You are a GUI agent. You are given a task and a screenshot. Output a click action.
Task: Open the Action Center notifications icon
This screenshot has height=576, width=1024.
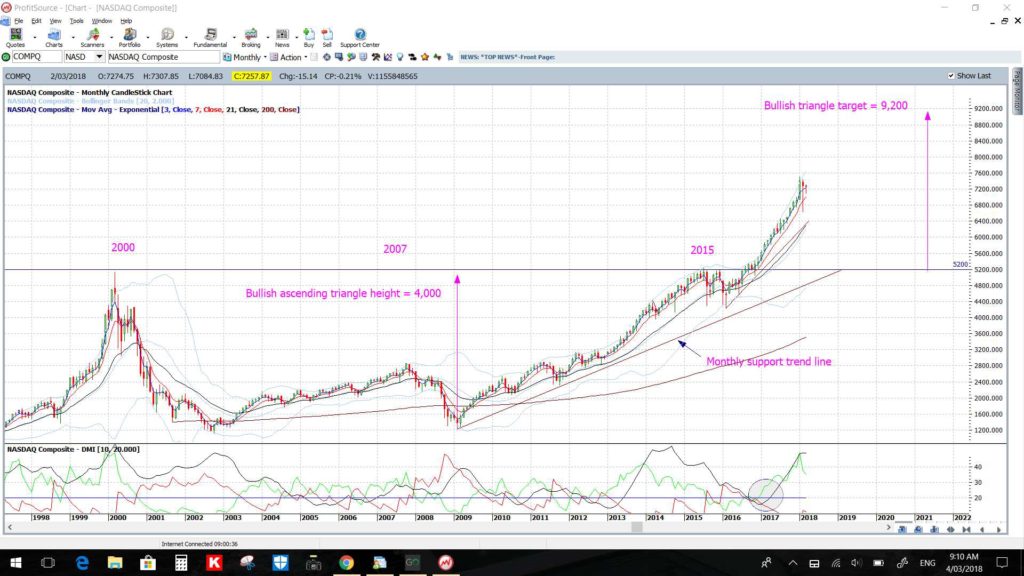(x=1002, y=563)
